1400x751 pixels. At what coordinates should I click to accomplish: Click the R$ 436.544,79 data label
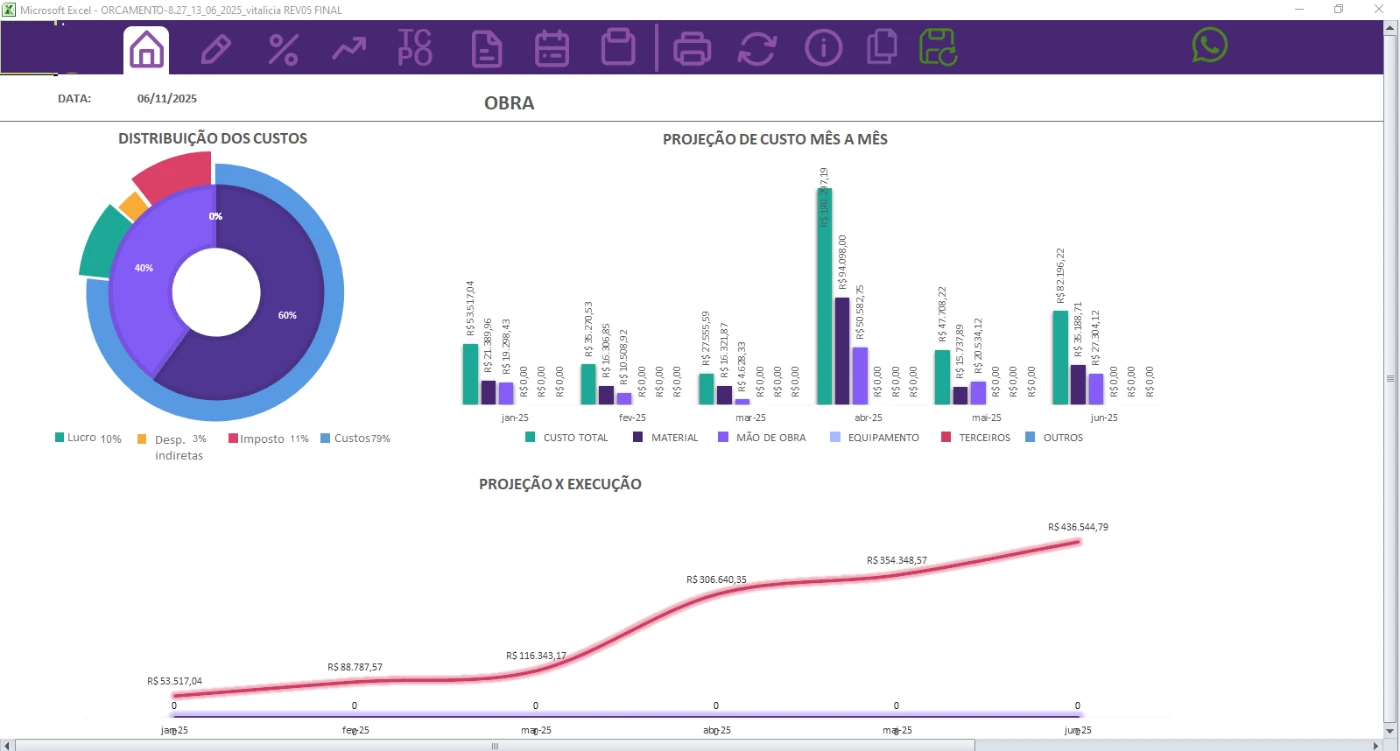[x=1077, y=527]
